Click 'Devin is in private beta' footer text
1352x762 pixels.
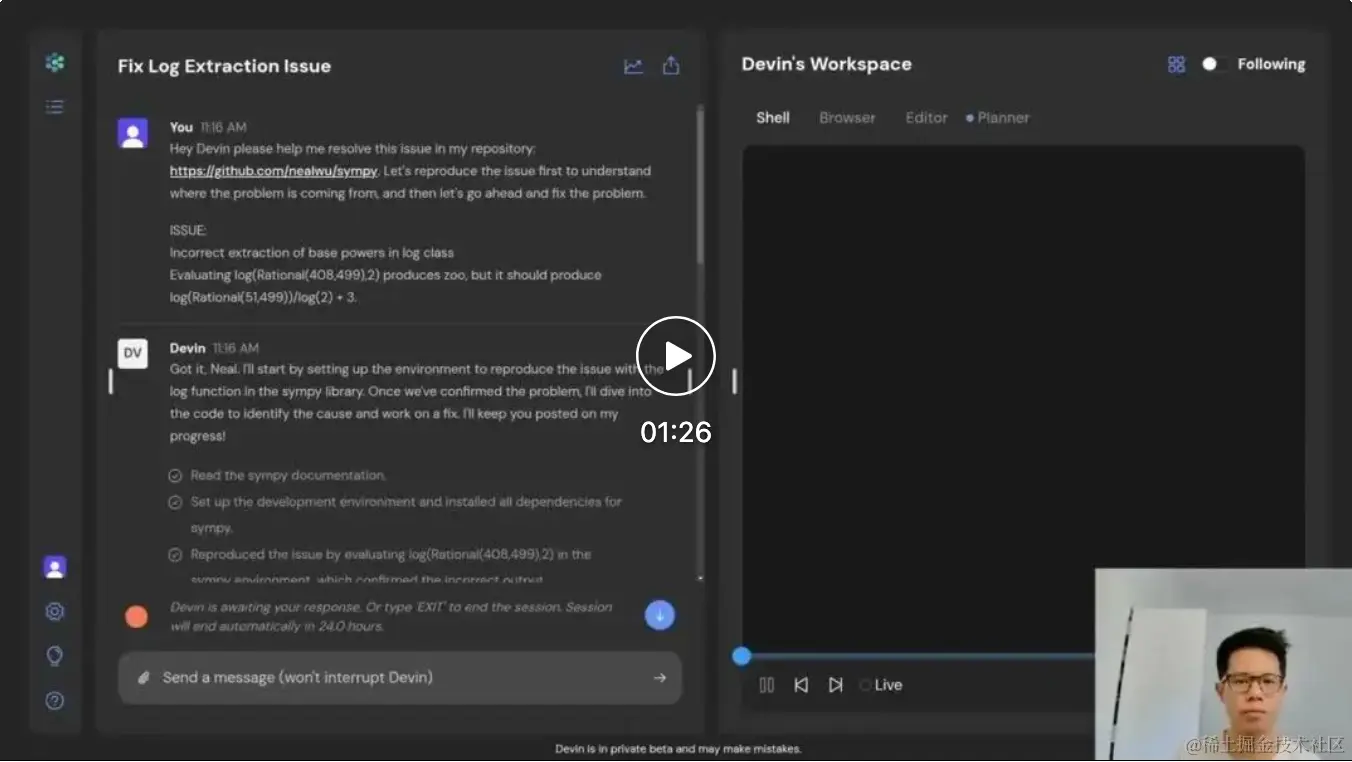click(x=678, y=749)
